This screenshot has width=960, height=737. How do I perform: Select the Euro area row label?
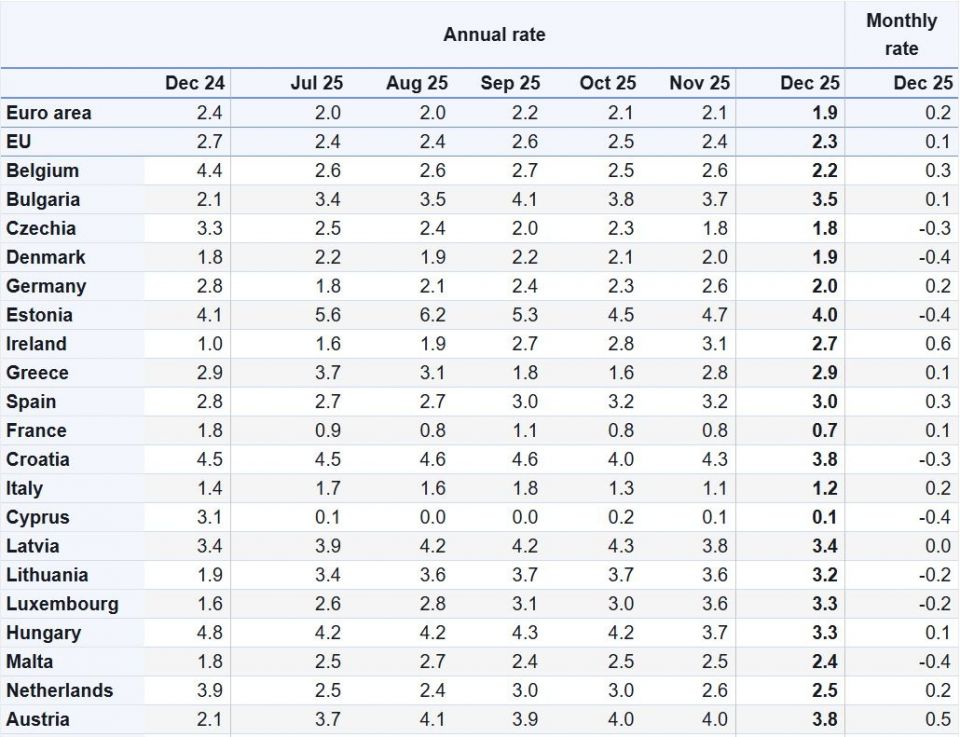coord(48,113)
